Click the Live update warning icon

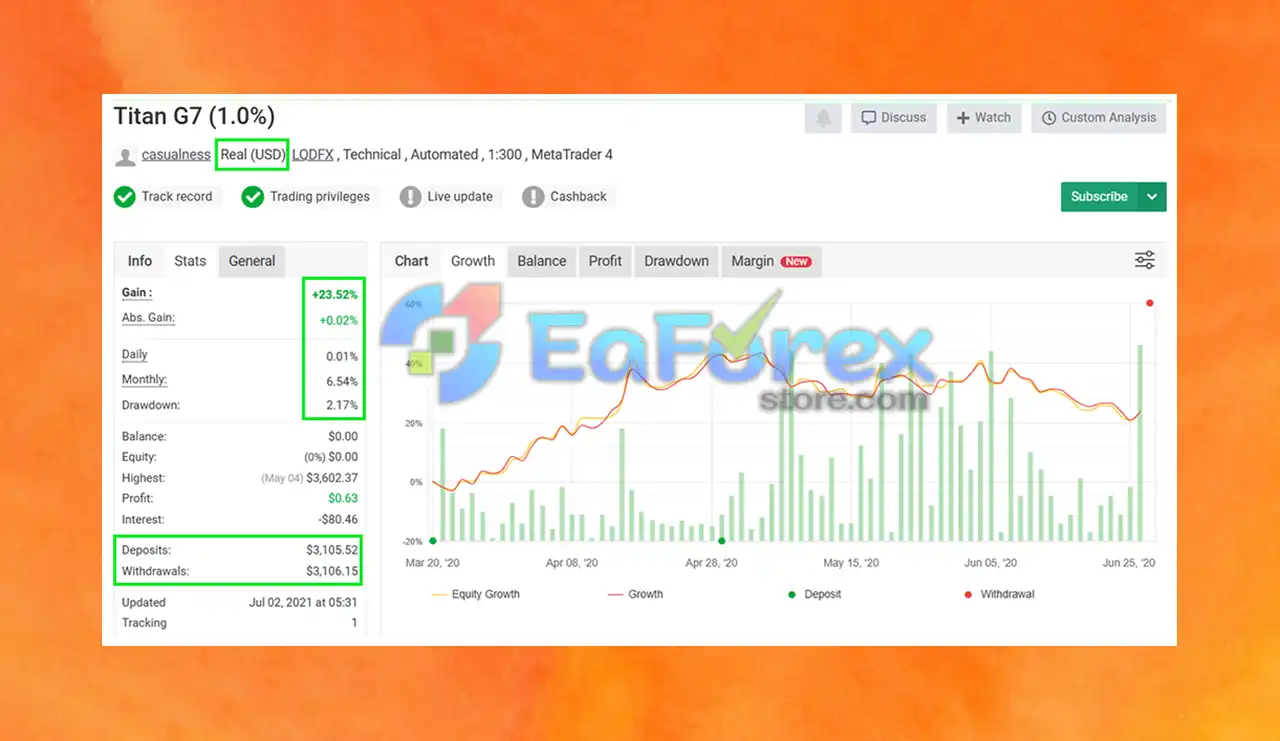coord(410,197)
